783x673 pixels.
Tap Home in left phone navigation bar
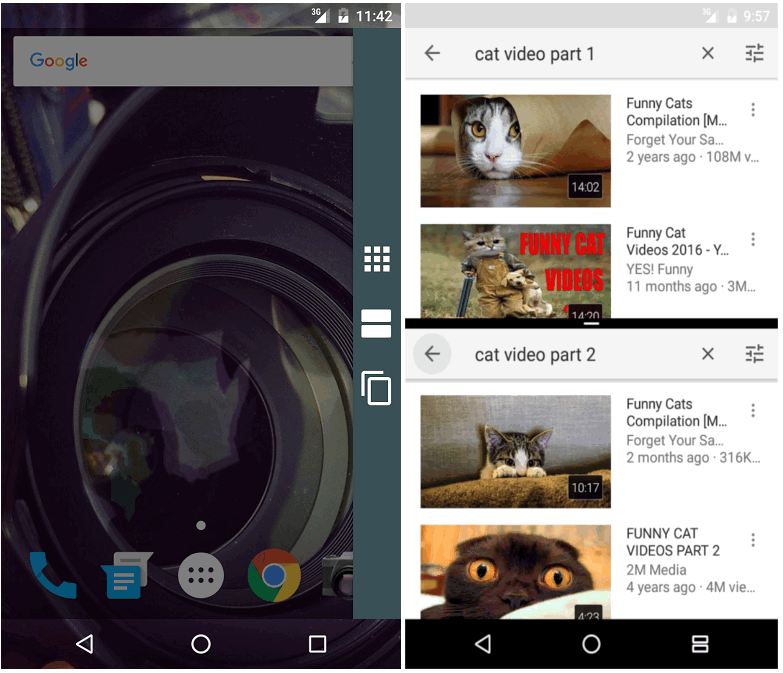click(201, 644)
